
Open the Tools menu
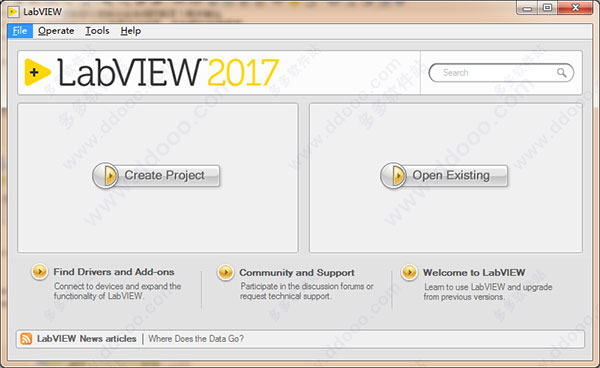97,31
